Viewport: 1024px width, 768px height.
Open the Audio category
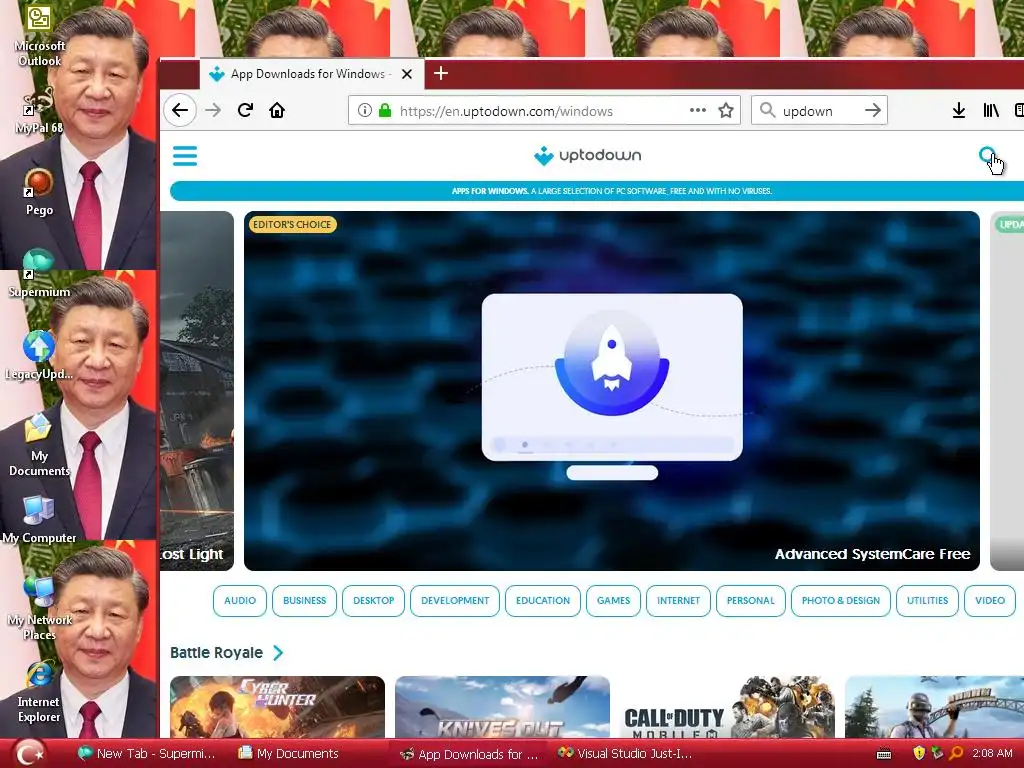(x=240, y=600)
